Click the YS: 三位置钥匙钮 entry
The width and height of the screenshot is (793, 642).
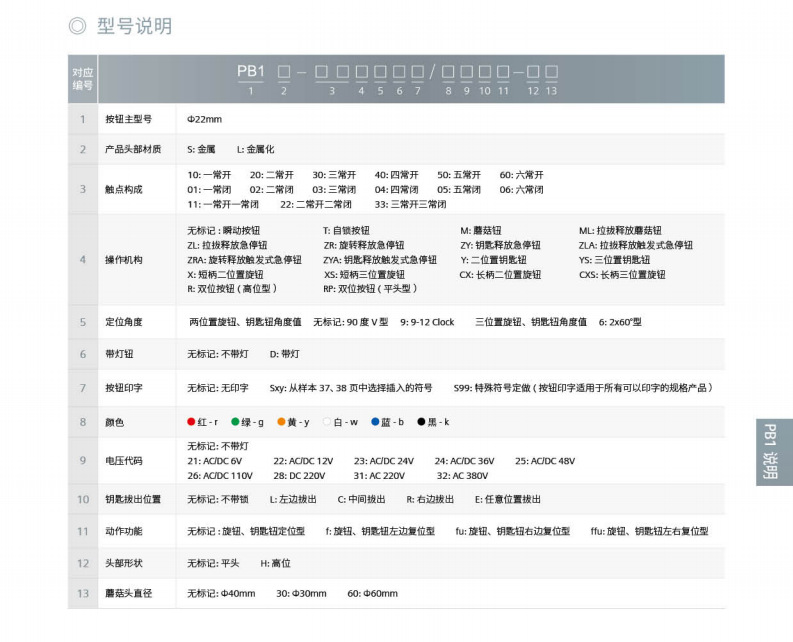tap(614, 260)
